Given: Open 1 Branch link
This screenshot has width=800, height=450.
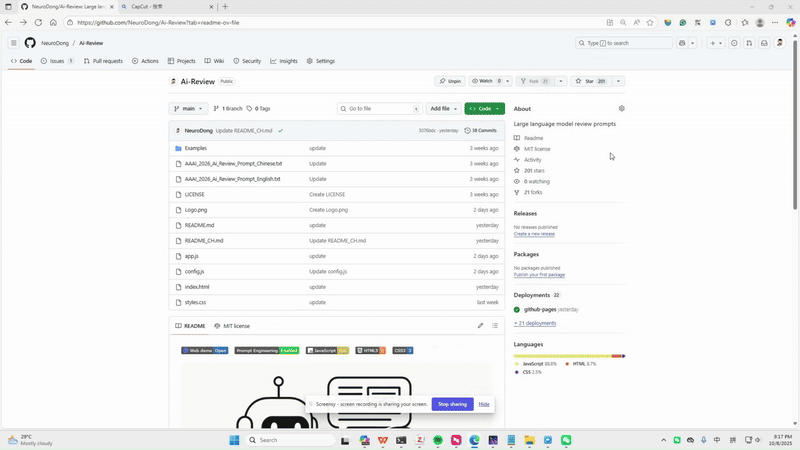Looking at the screenshot, I should click(228, 109).
